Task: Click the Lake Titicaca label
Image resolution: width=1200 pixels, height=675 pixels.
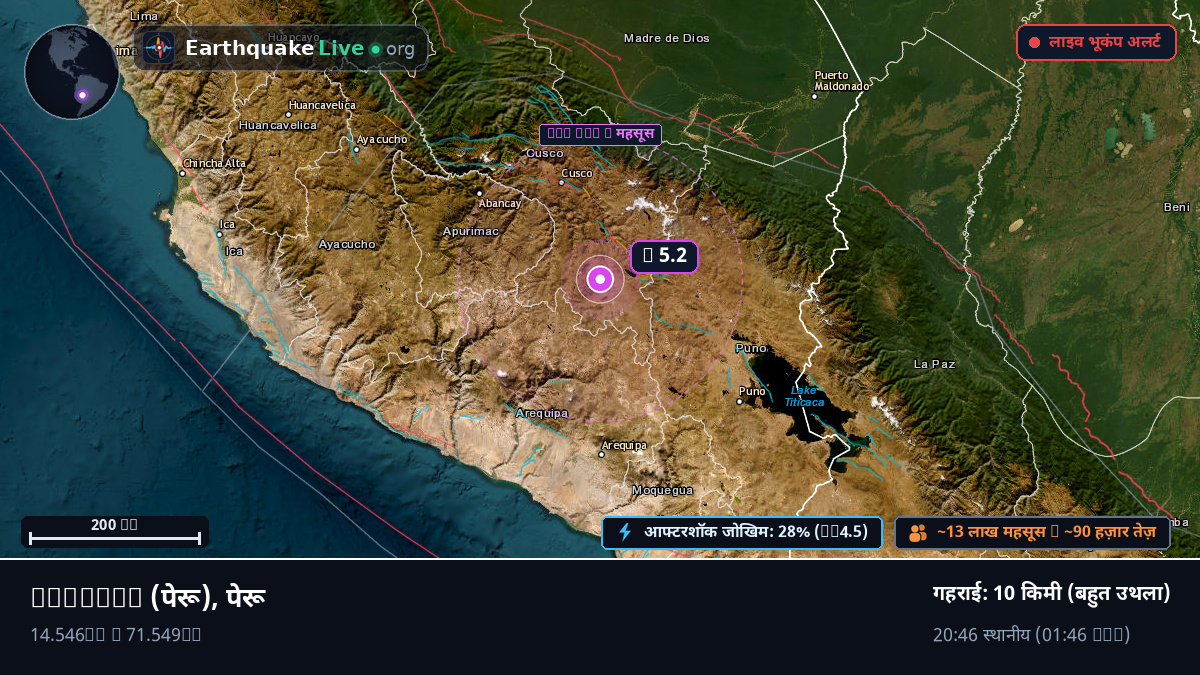Action: [x=805, y=396]
